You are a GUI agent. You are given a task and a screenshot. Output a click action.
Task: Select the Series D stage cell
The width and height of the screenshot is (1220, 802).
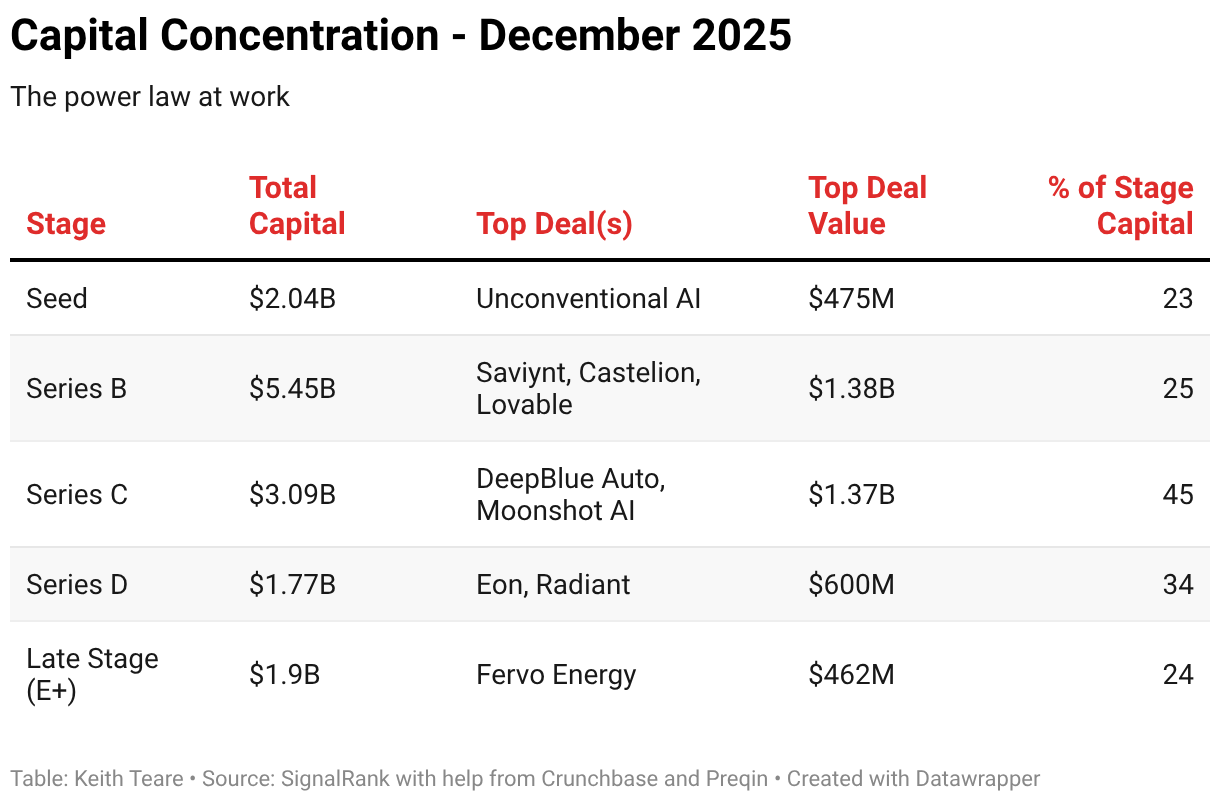77,584
